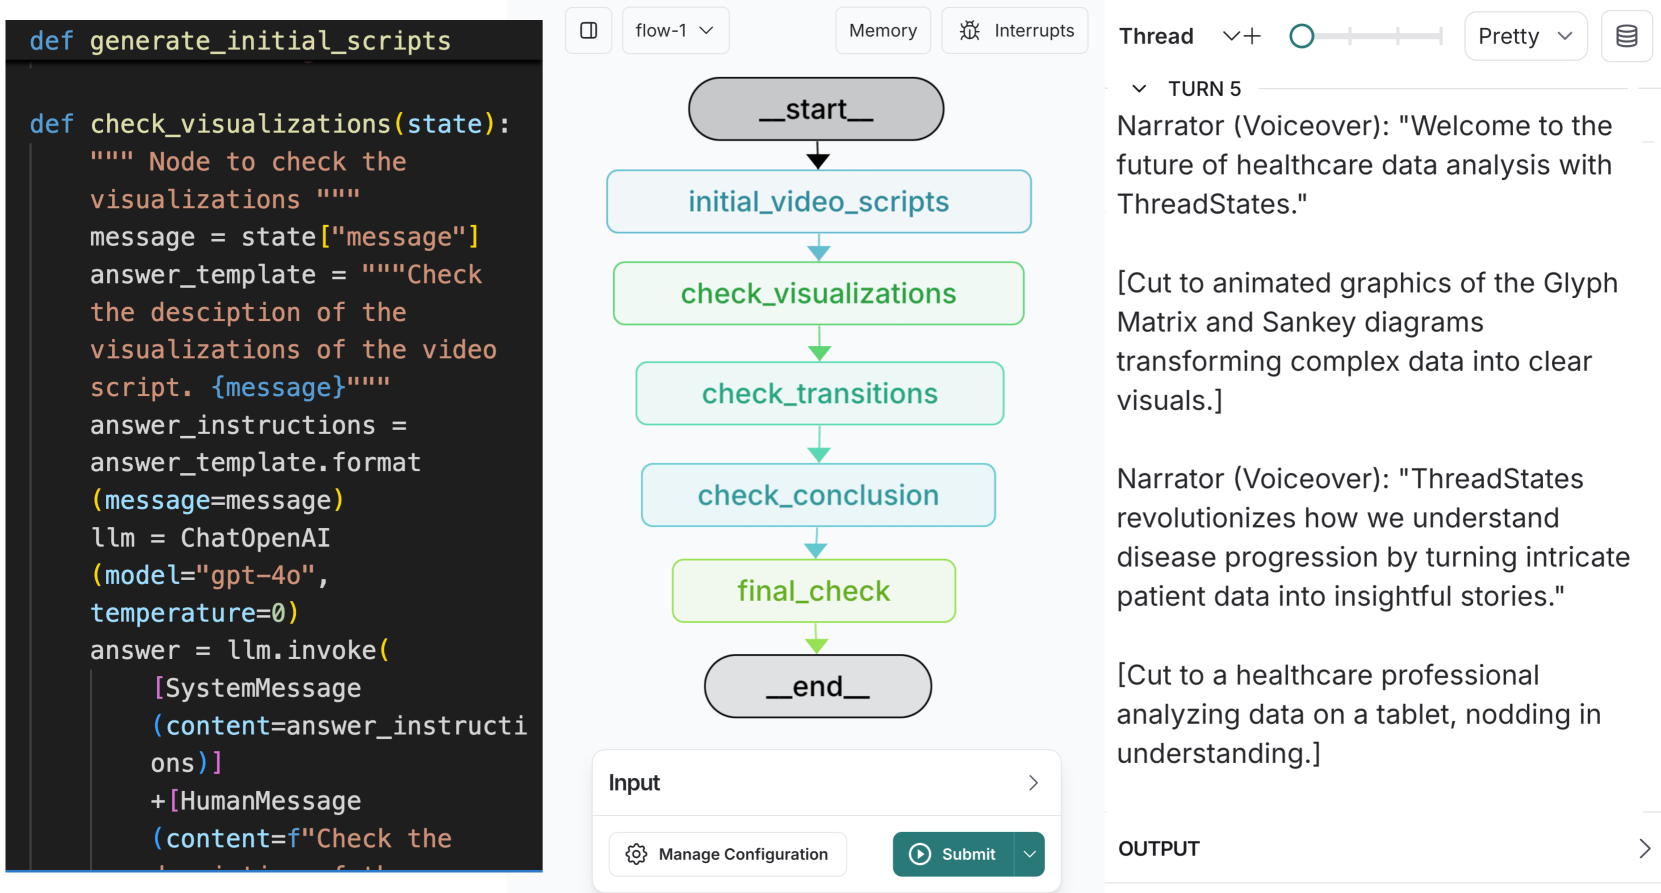Viewport: 1661px width, 893px height.
Task: Expand the Input panel chevron
Action: point(1033,783)
